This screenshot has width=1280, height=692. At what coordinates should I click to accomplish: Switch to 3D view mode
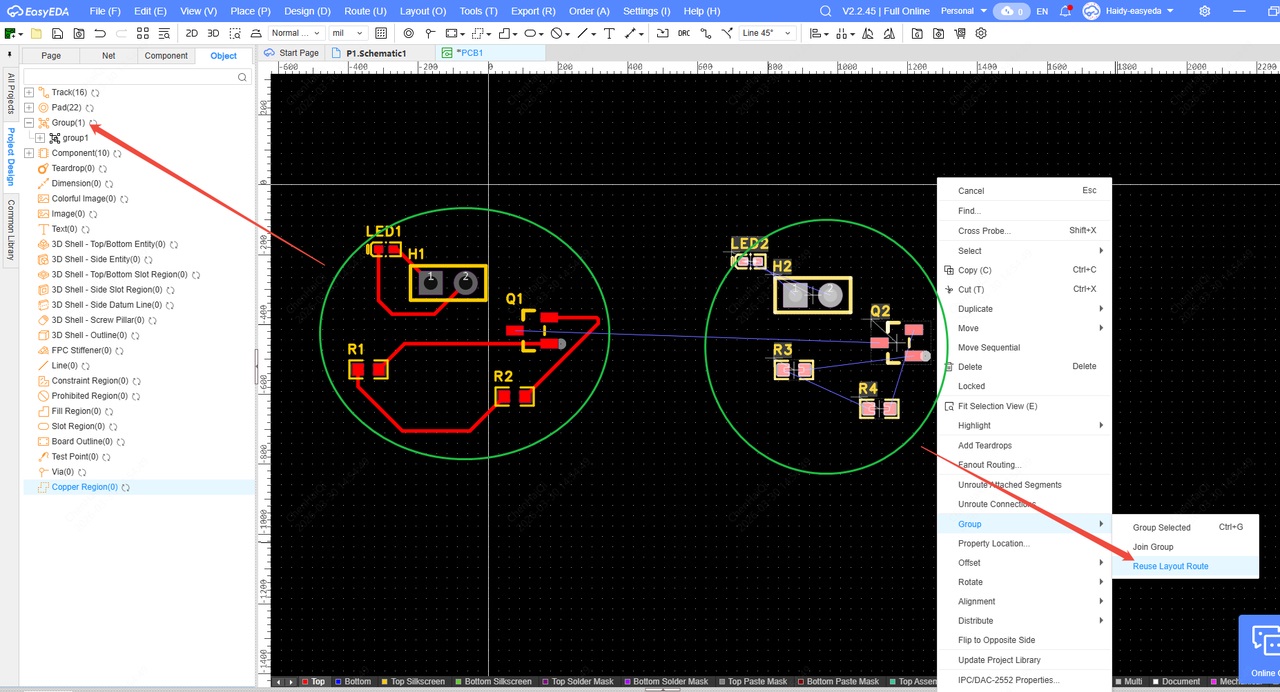click(213, 33)
